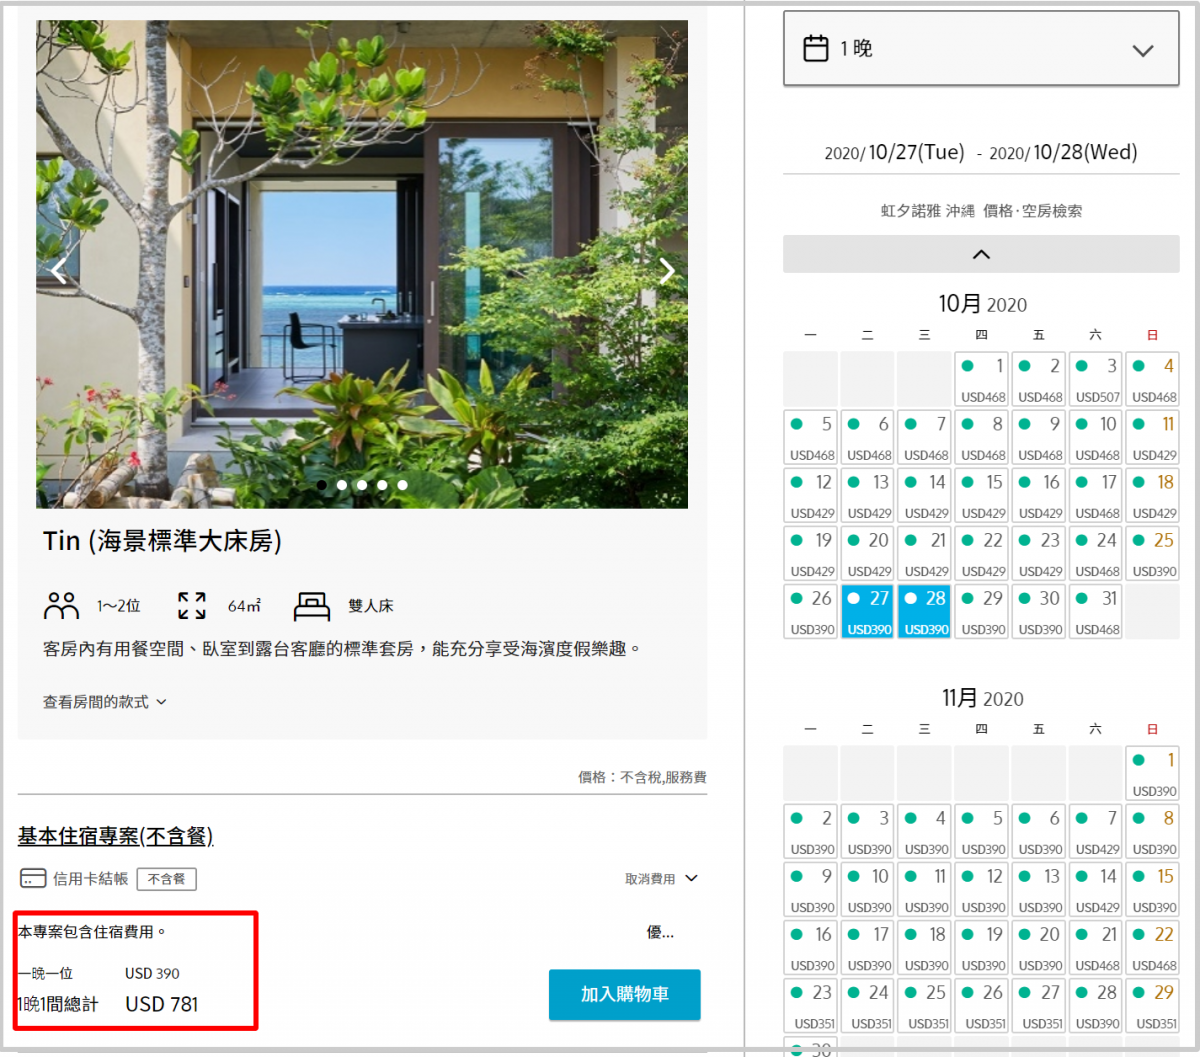
Task: Open the 基本住宿專案(不含餐) plan link
Action: (116, 836)
